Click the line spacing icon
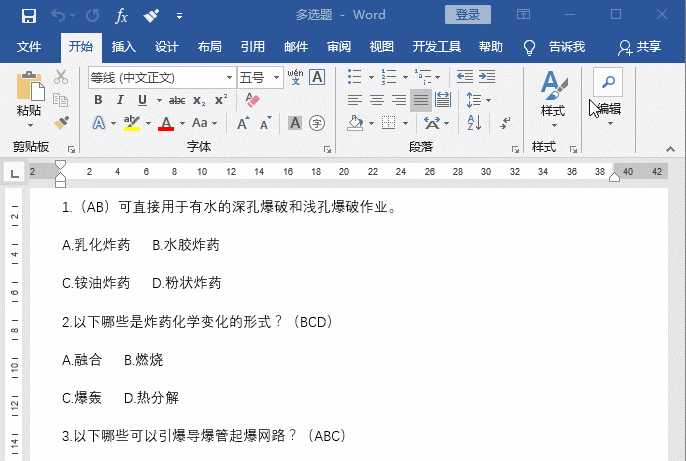This screenshot has width=686, height=461. pos(474,100)
